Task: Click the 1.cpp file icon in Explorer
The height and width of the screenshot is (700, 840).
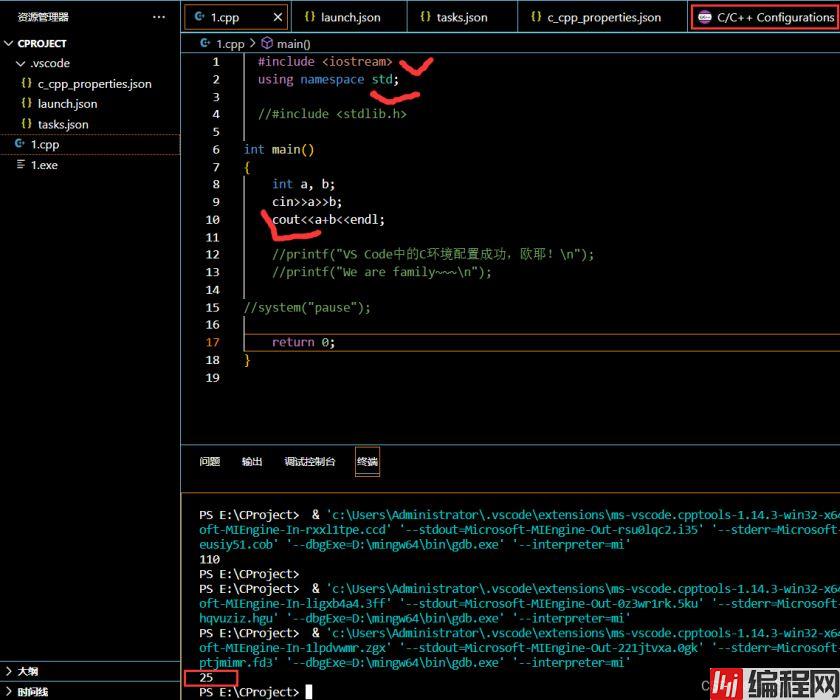Action: click(20, 144)
